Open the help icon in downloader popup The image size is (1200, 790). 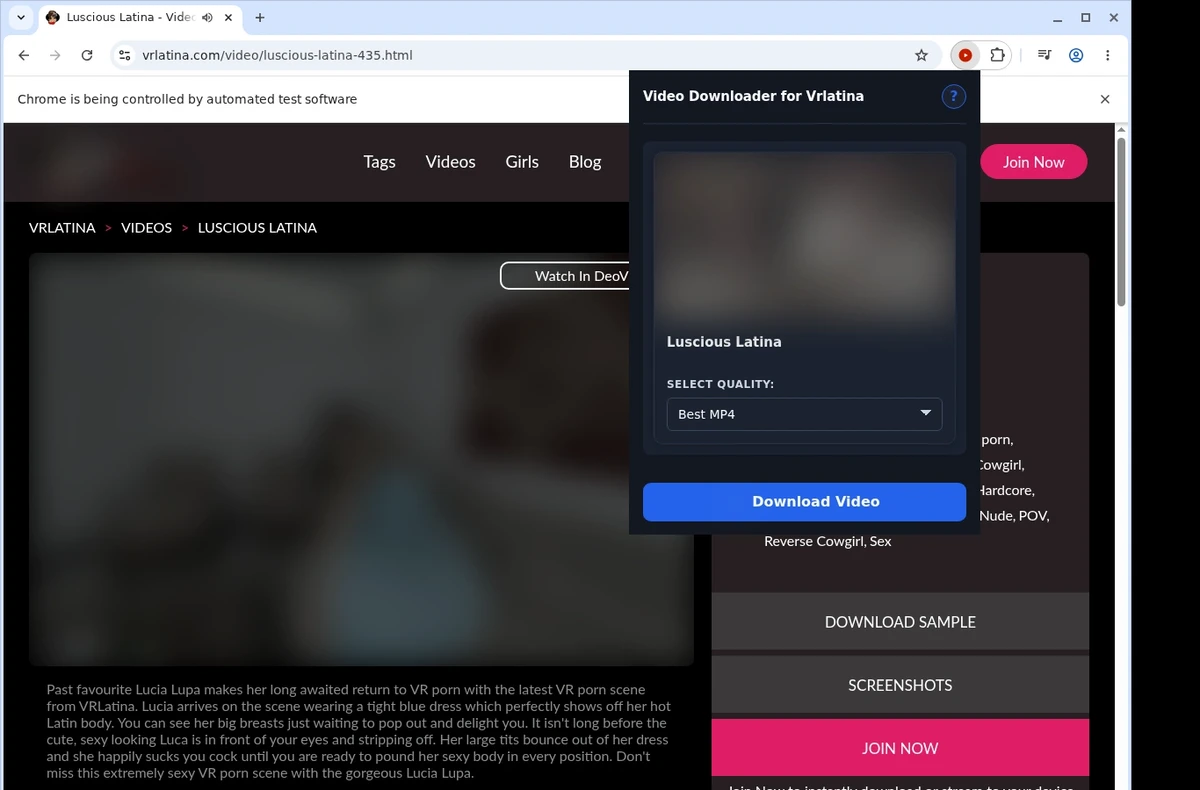tap(953, 96)
